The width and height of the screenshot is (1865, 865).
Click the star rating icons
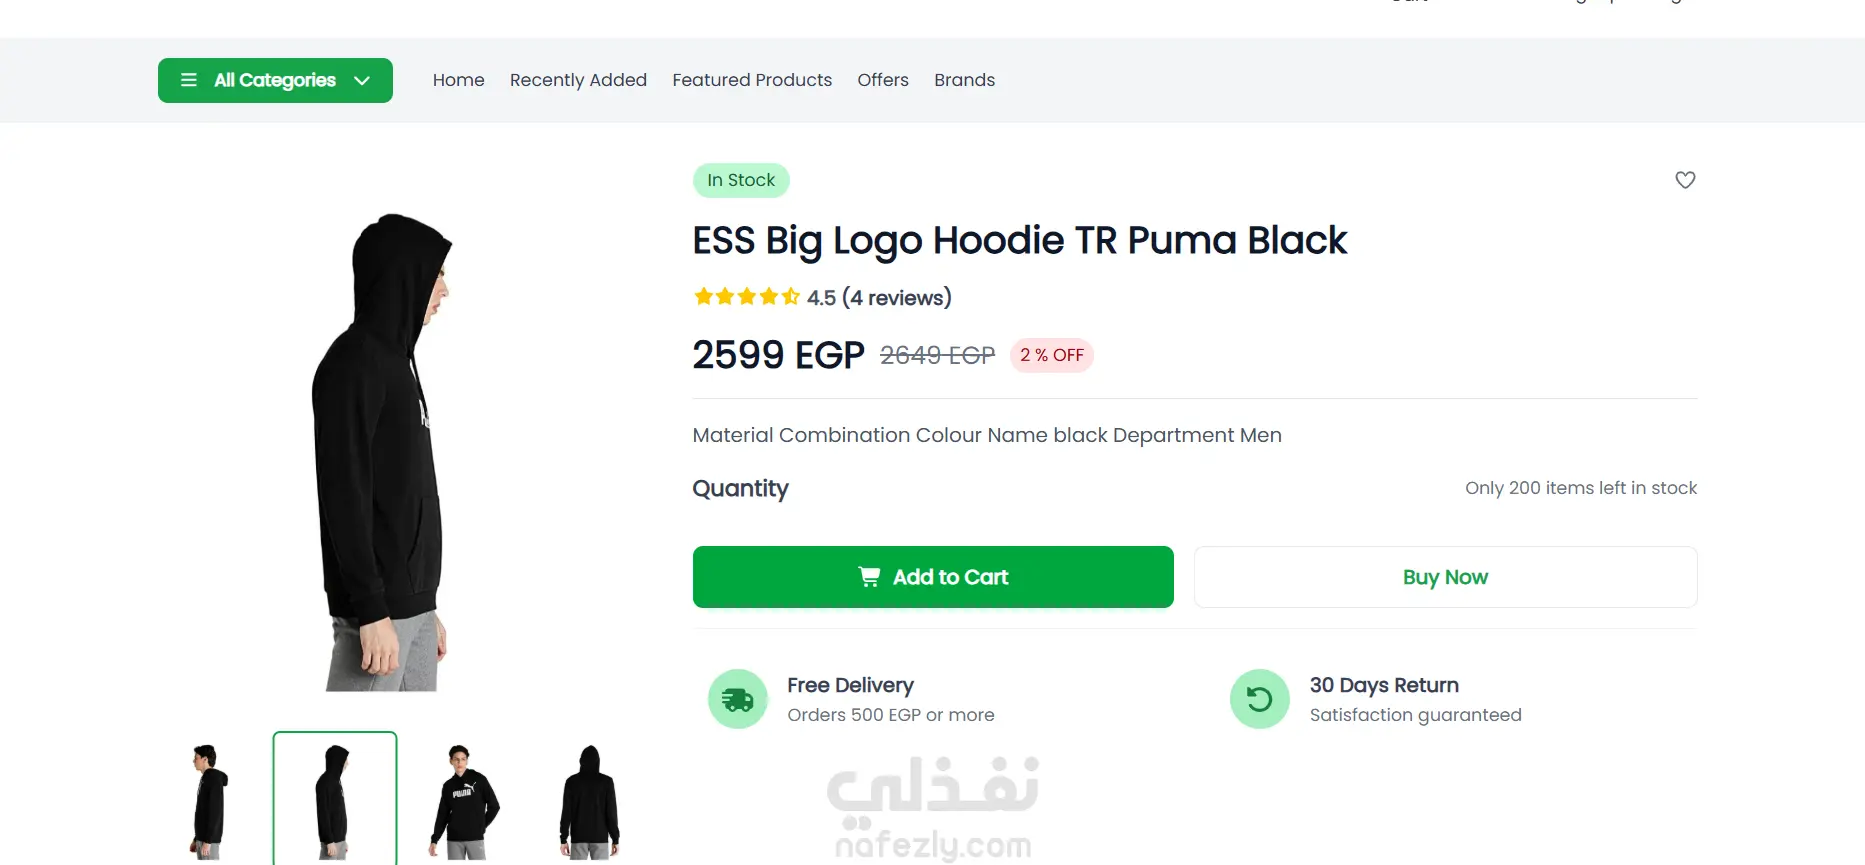click(x=747, y=297)
